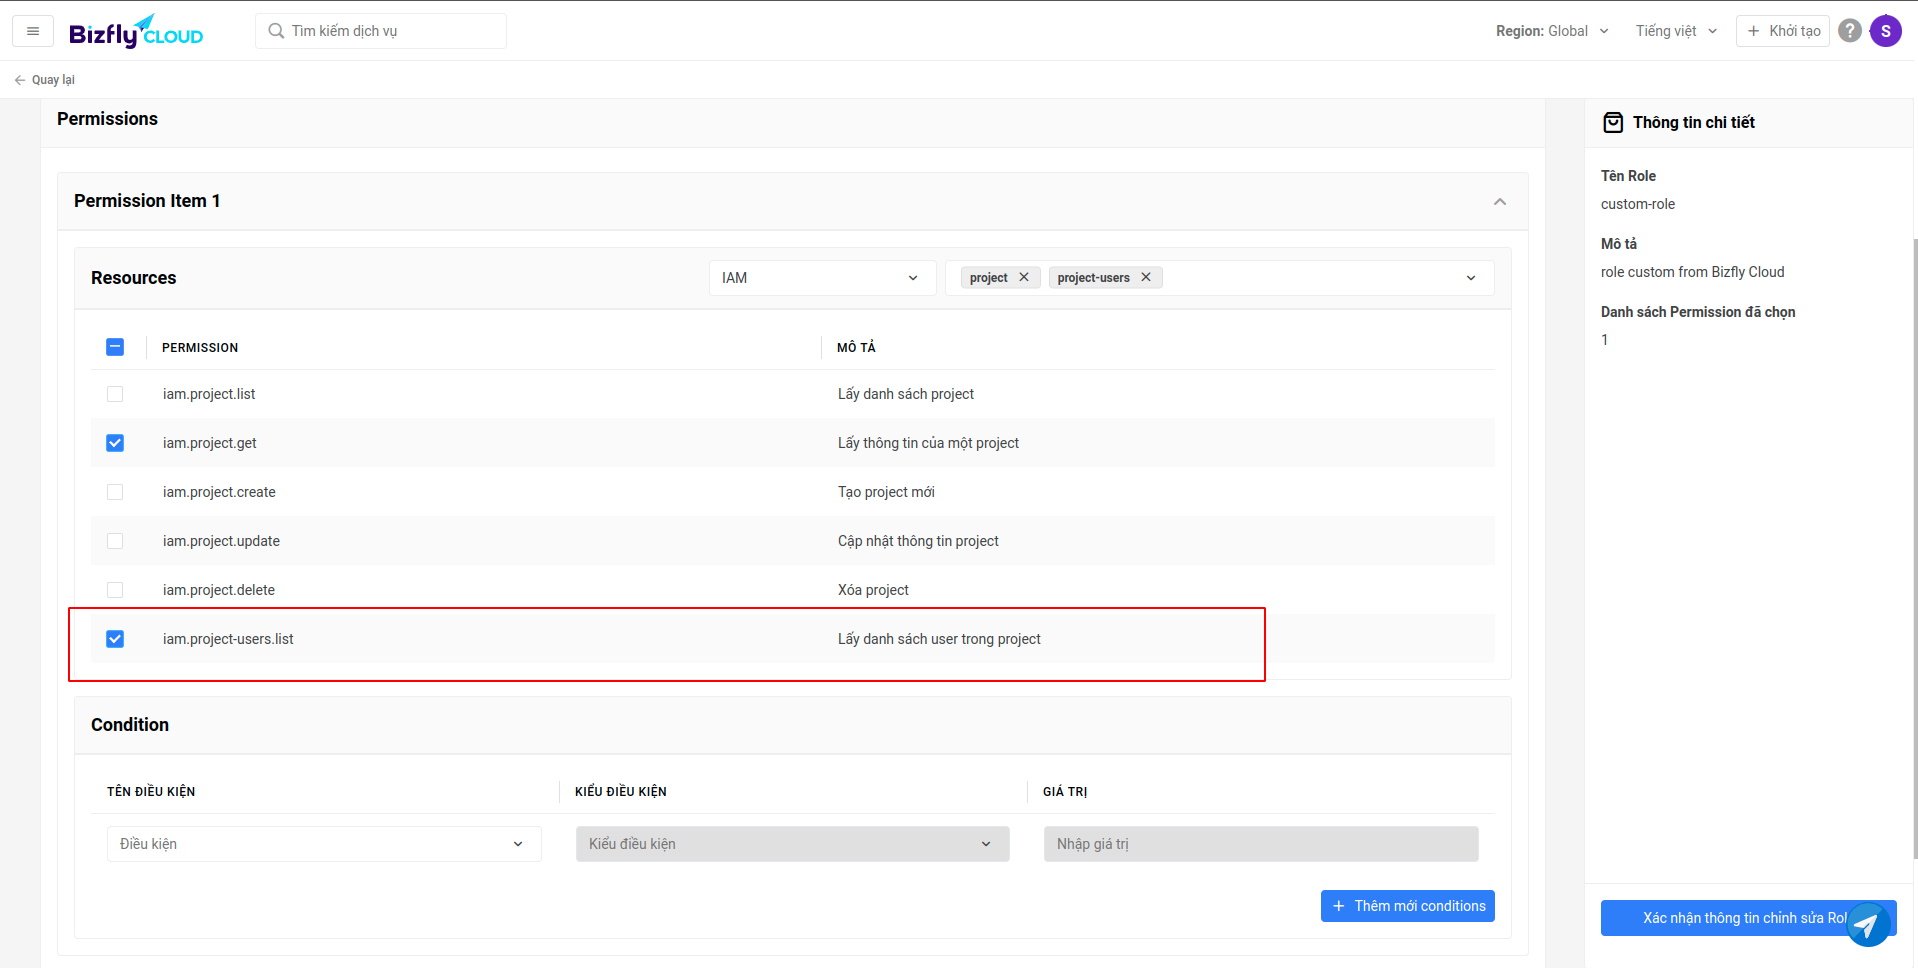
Task: Uncheck the iam.project.get permission
Action: (115, 443)
